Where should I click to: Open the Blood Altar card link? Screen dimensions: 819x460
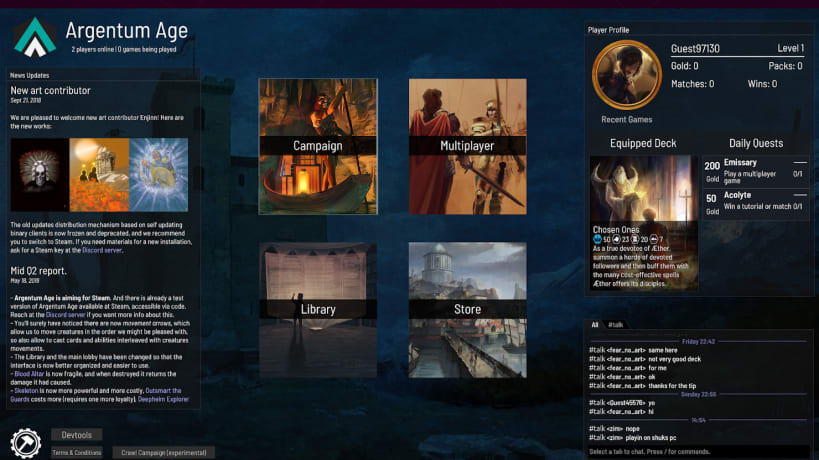pyautogui.click(x=29, y=374)
